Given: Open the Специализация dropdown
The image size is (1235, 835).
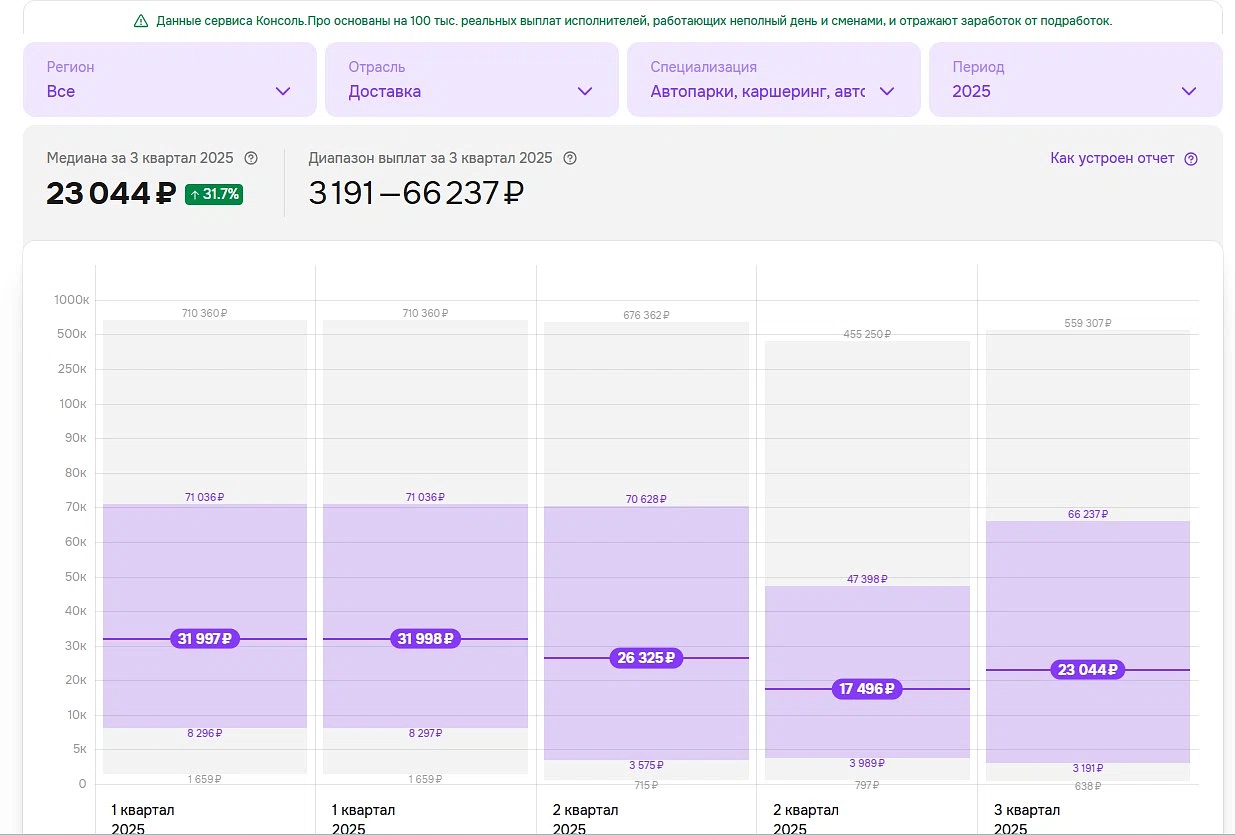Looking at the screenshot, I should click(773, 80).
